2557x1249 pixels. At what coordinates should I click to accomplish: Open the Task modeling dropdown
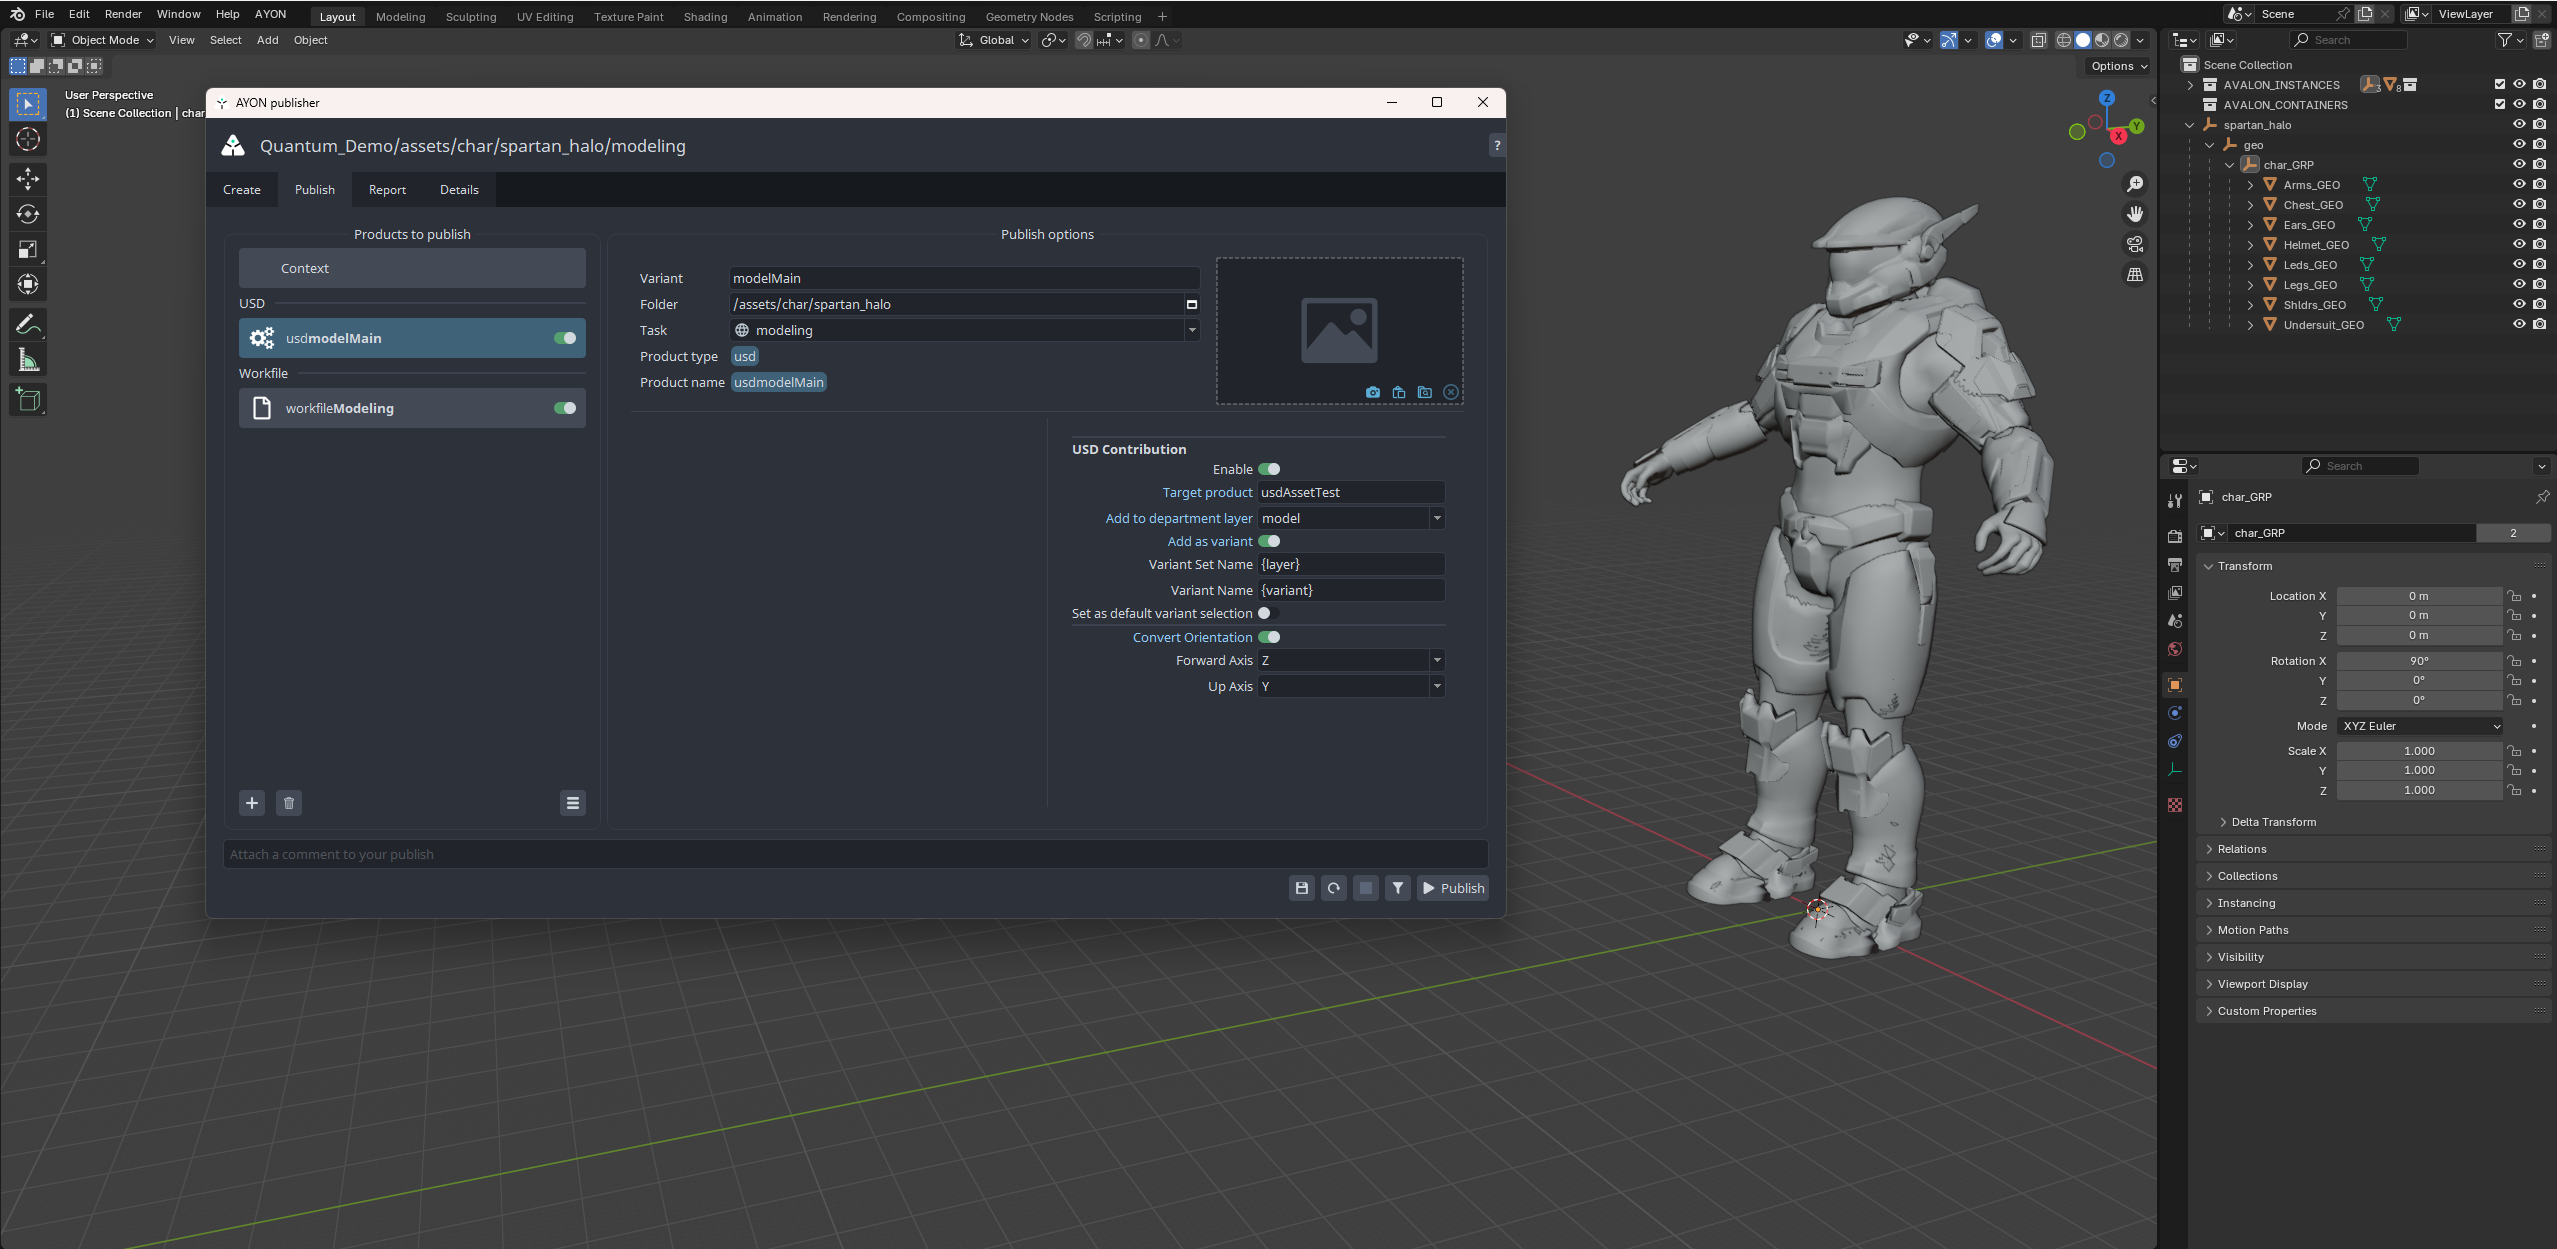[965, 330]
